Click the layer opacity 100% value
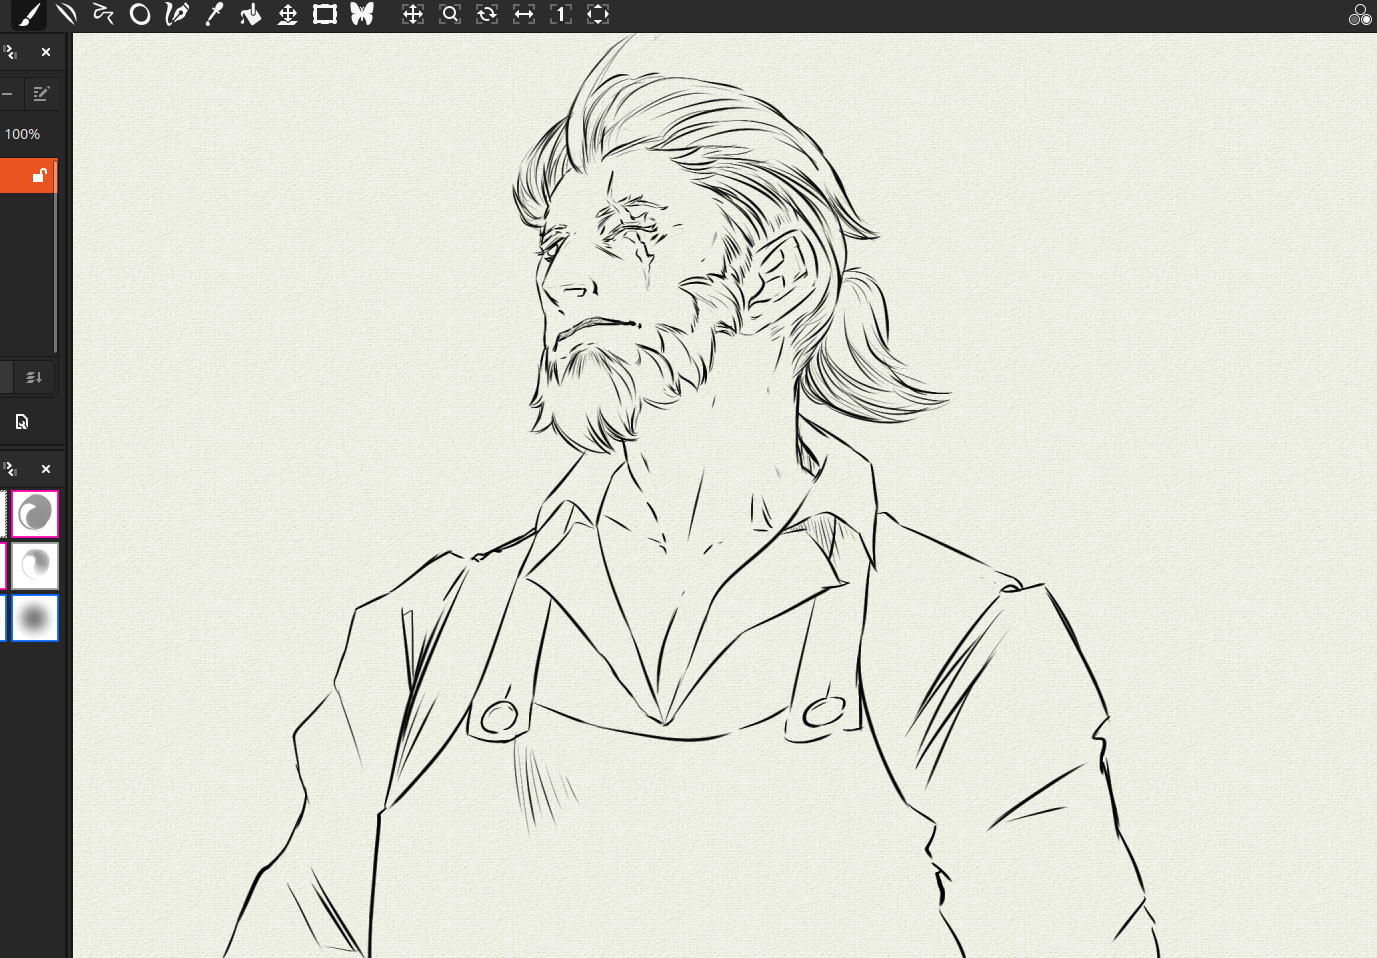The image size is (1377, 958). pos(22,134)
